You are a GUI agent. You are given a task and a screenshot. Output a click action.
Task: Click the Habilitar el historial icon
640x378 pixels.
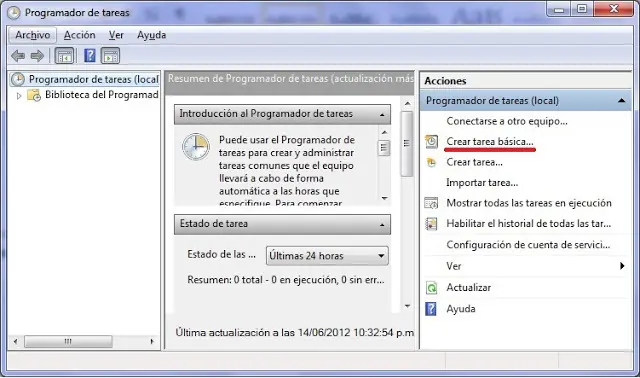coord(431,224)
